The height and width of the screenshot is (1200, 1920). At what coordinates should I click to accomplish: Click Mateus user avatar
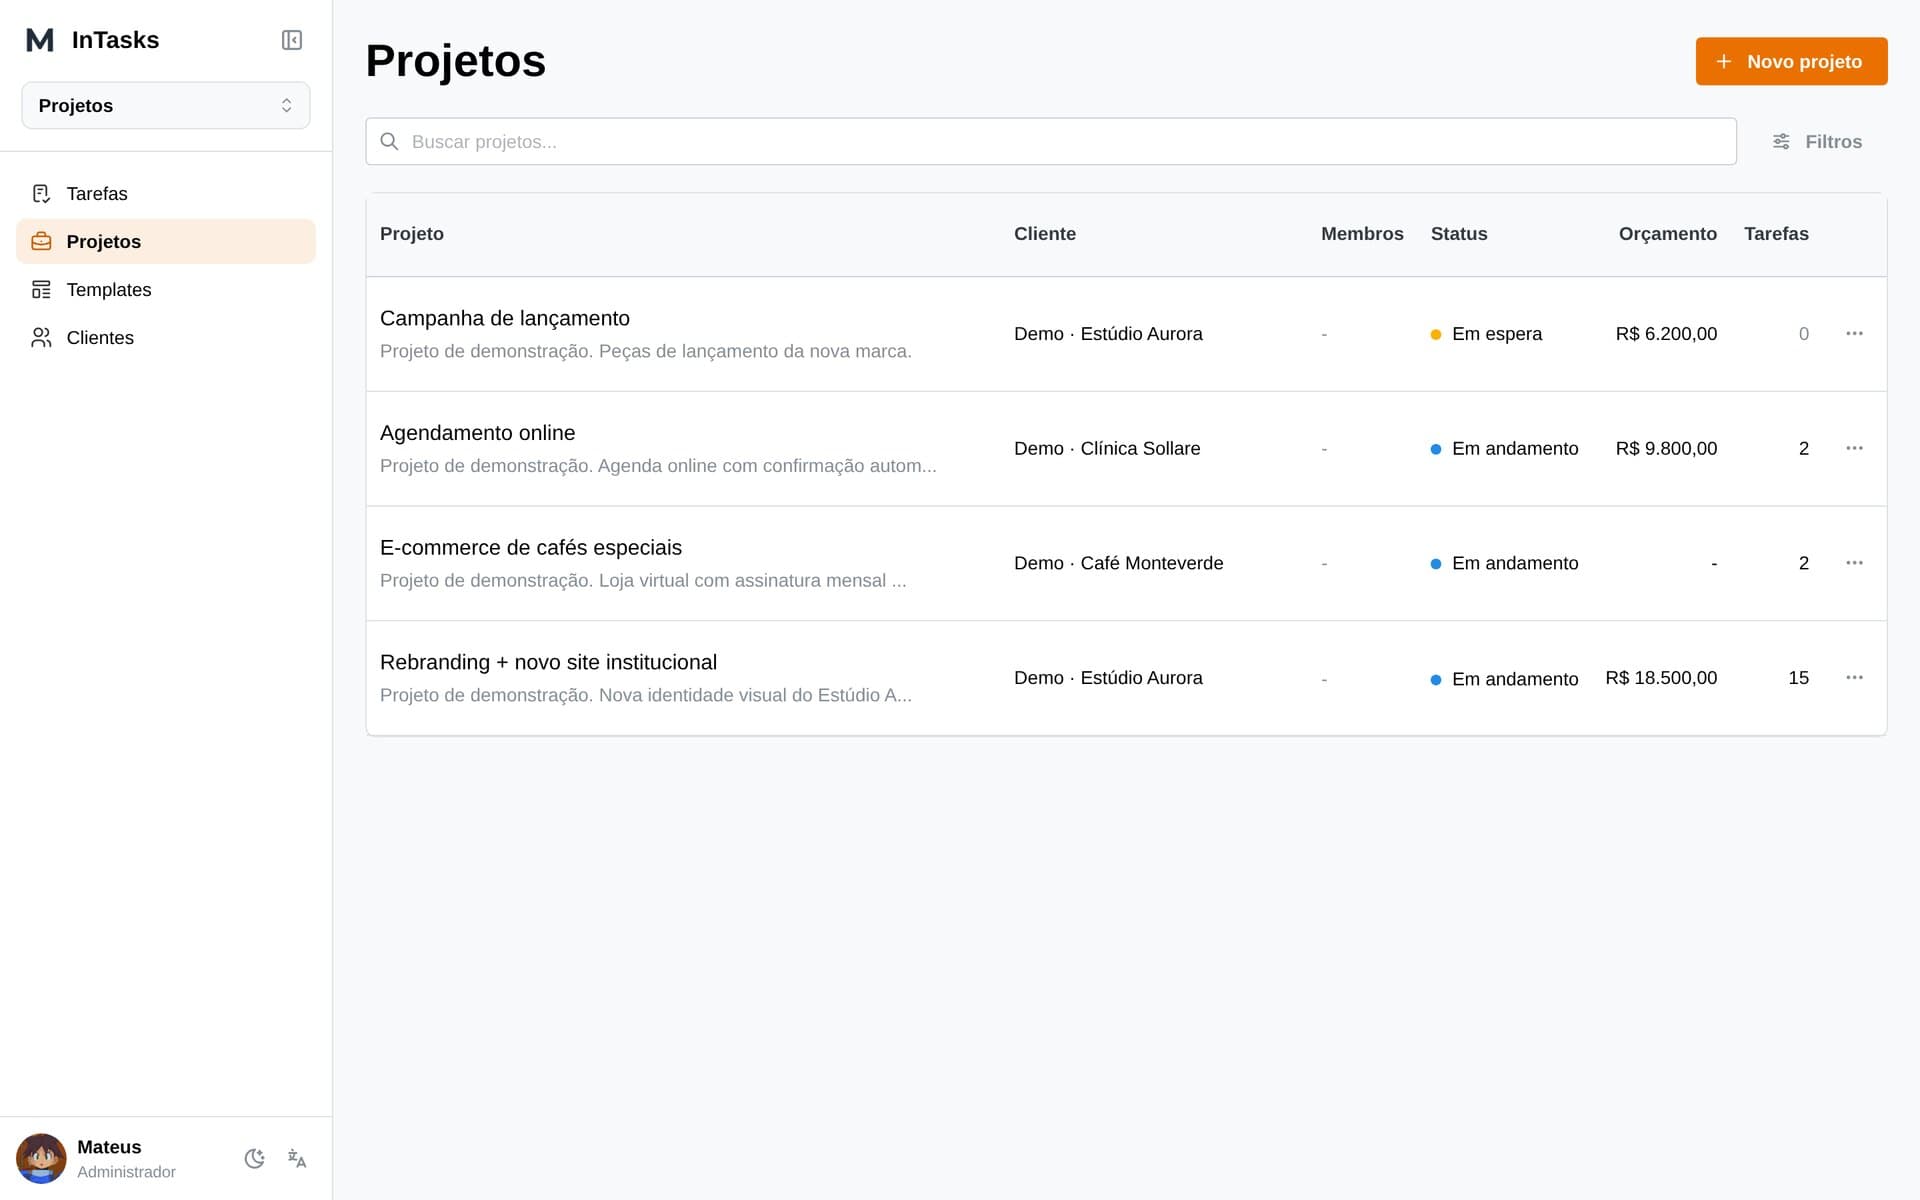pyautogui.click(x=41, y=1158)
